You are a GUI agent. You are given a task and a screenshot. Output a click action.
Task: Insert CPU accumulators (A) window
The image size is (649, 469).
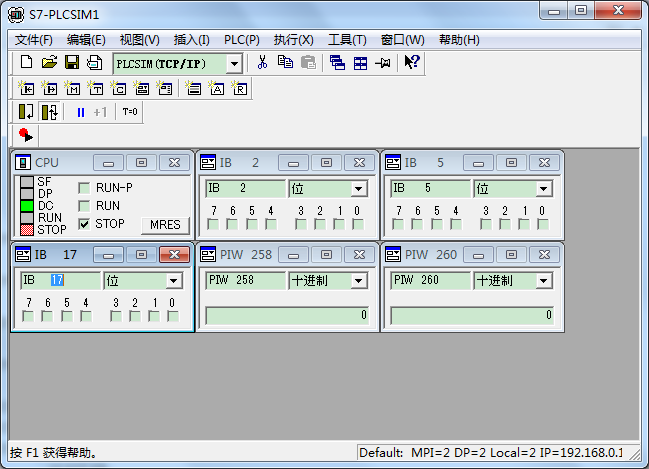click(x=216, y=88)
